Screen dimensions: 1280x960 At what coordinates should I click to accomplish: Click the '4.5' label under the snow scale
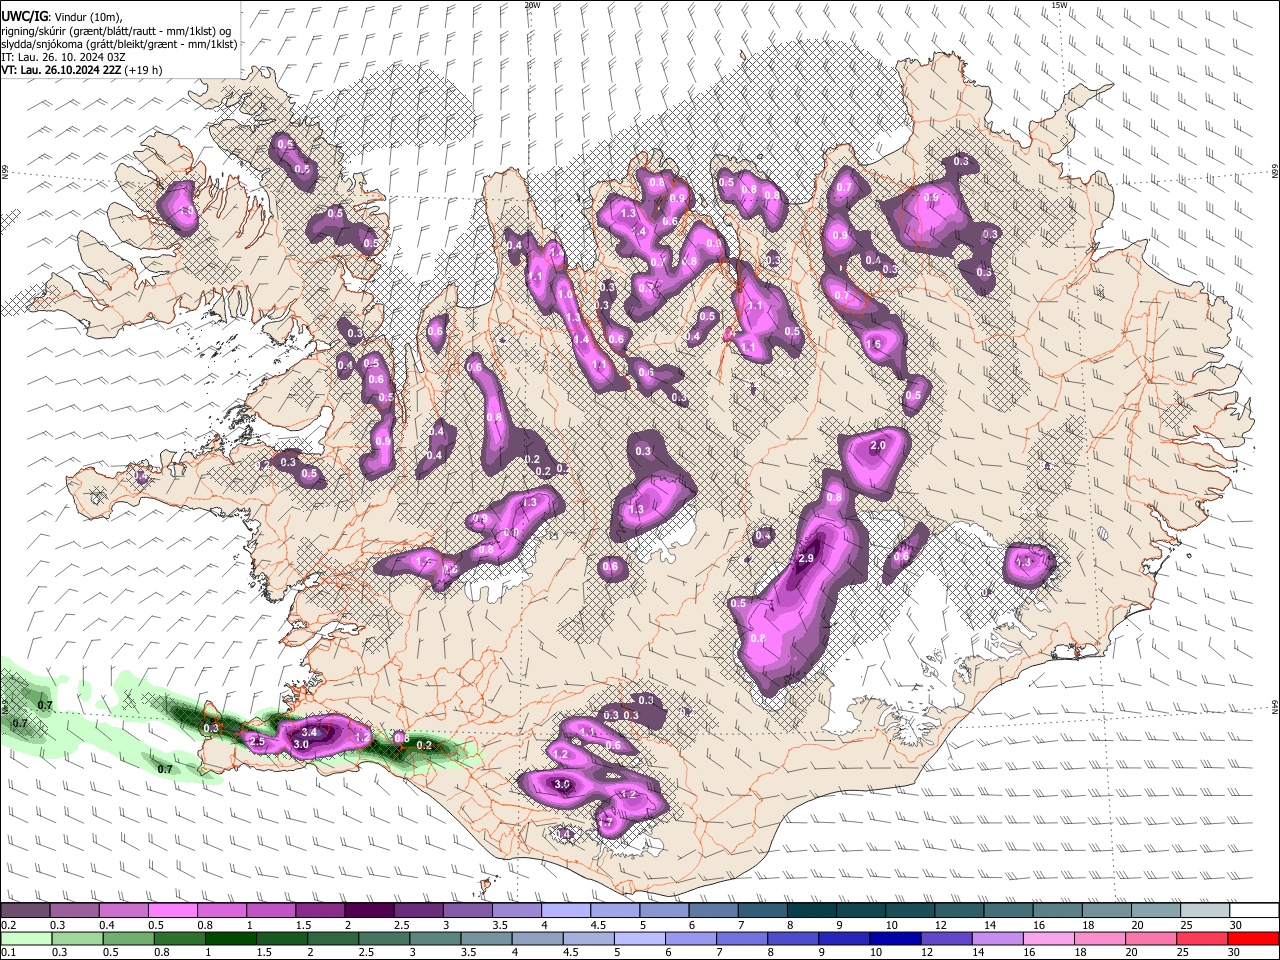pos(599,925)
